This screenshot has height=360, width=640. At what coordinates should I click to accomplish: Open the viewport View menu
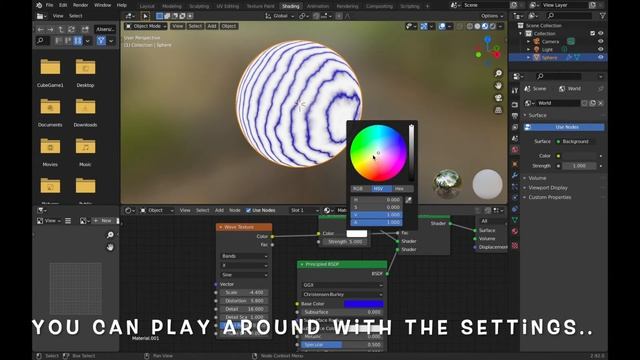(x=177, y=26)
